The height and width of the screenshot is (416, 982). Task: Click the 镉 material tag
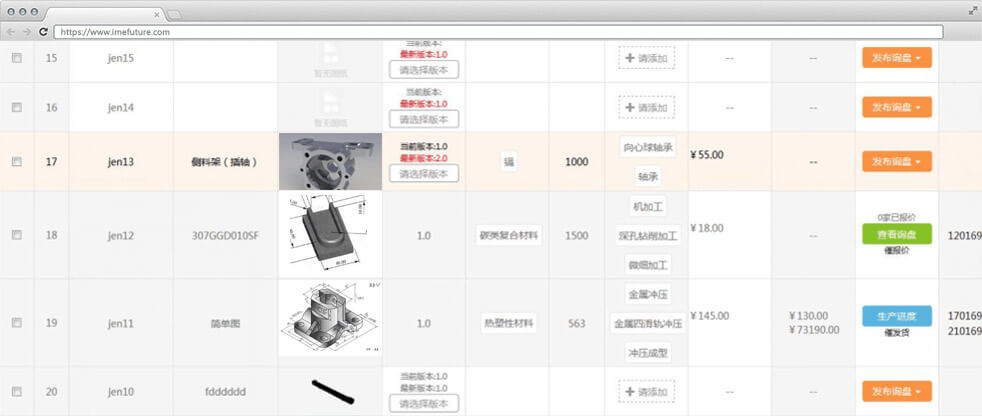509,162
